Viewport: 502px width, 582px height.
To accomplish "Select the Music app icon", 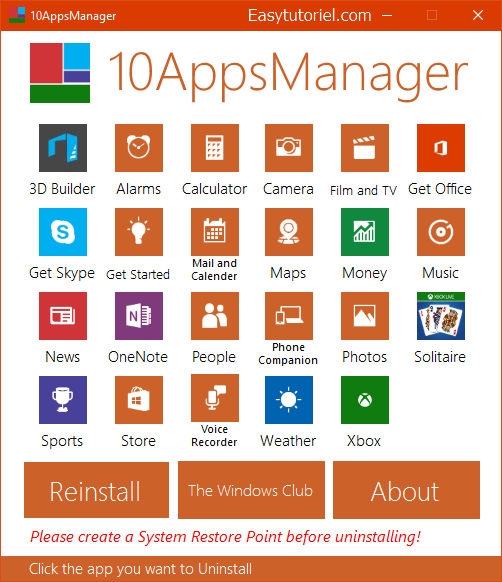I will coord(441,232).
